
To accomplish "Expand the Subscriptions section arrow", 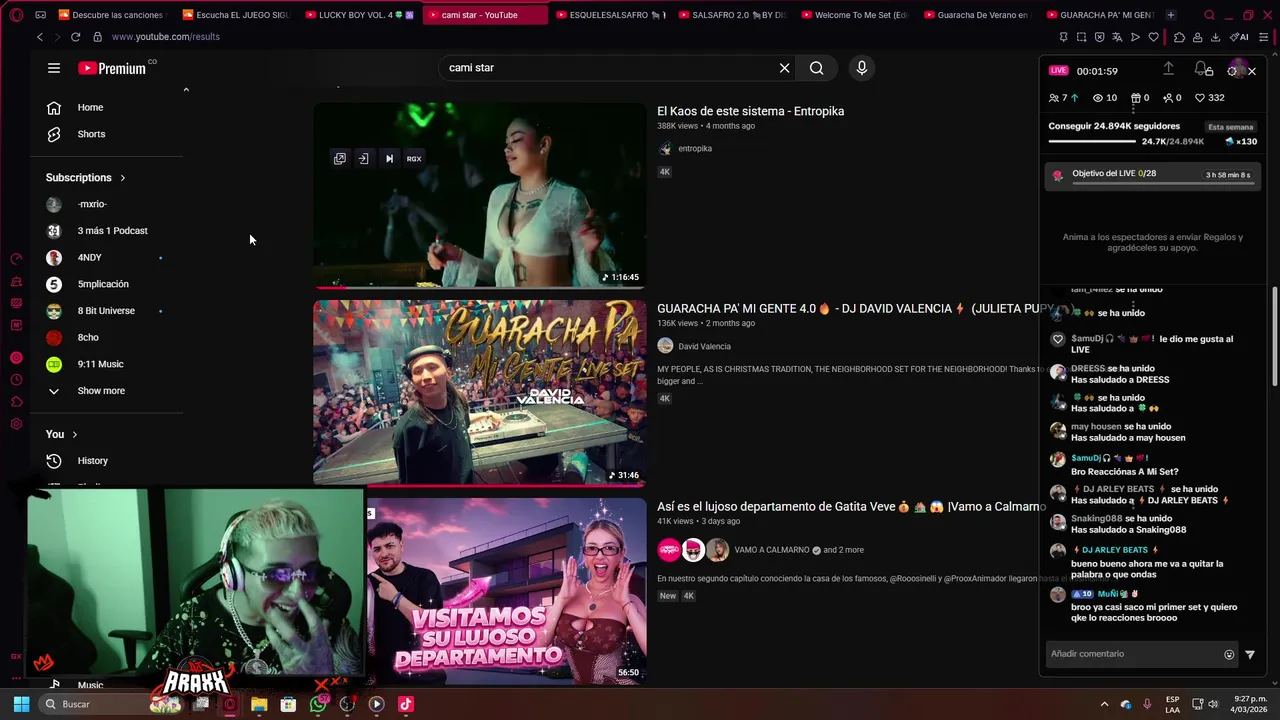I will [123, 178].
